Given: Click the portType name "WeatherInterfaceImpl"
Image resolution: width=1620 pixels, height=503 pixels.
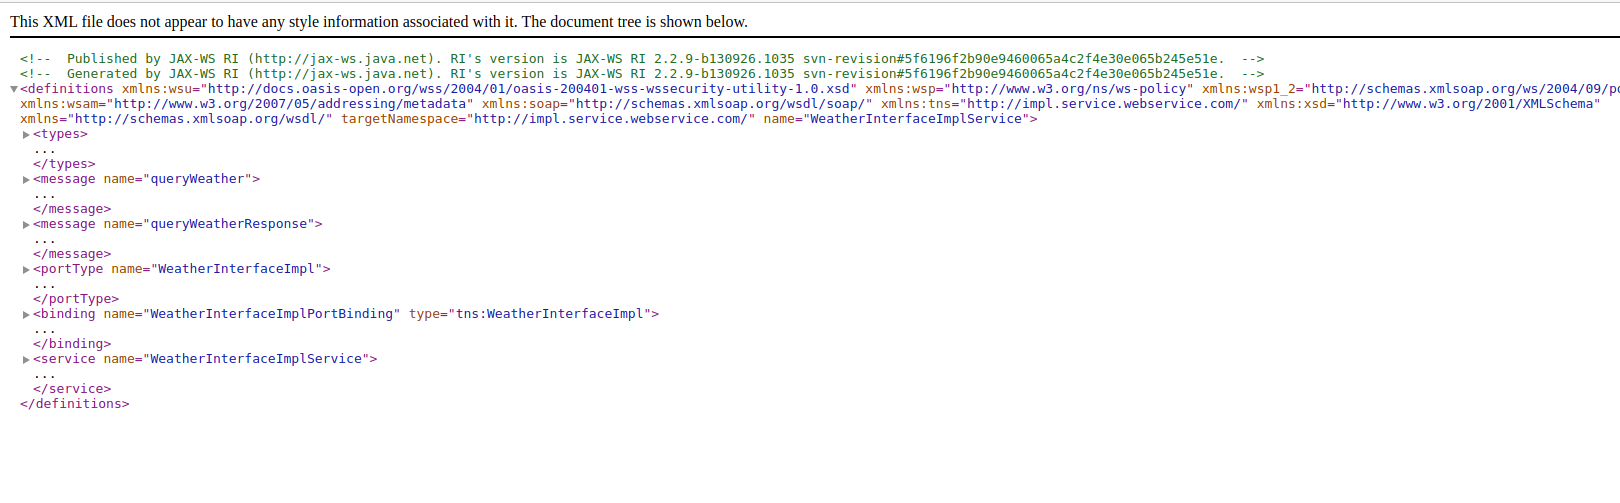Looking at the screenshot, I should (x=236, y=269).
